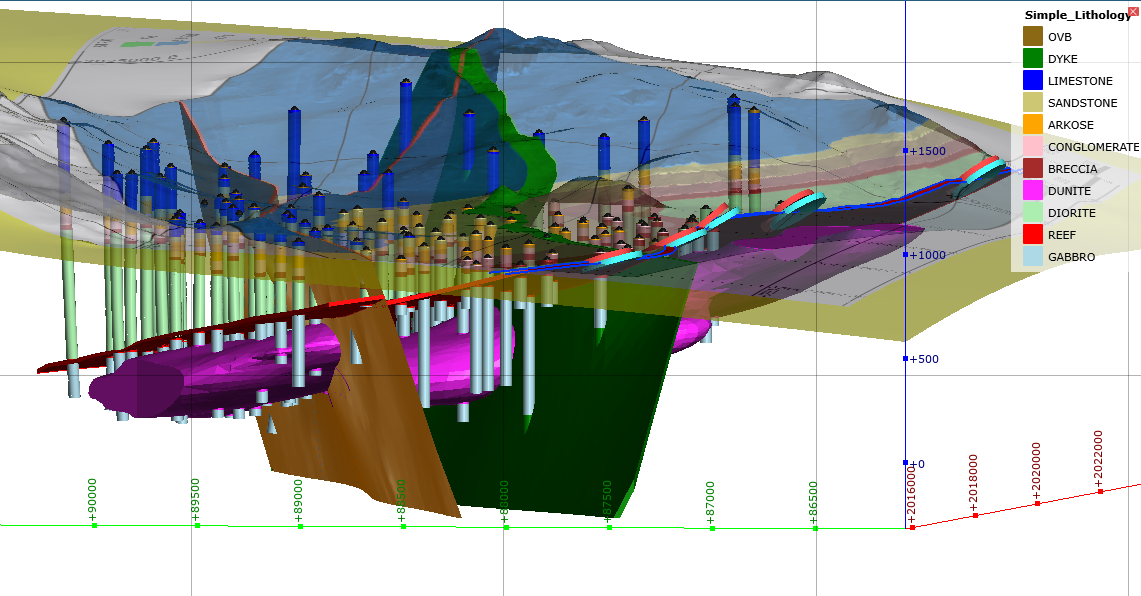Viewport: 1141px width, 596px height.
Task: Click the OVB brown color swatch
Action: pos(1033,37)
